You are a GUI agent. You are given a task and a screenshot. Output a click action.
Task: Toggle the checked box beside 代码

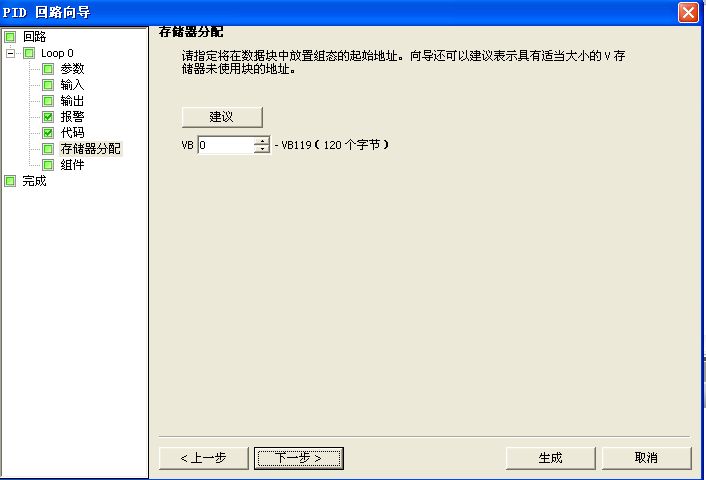pos(48,133)
